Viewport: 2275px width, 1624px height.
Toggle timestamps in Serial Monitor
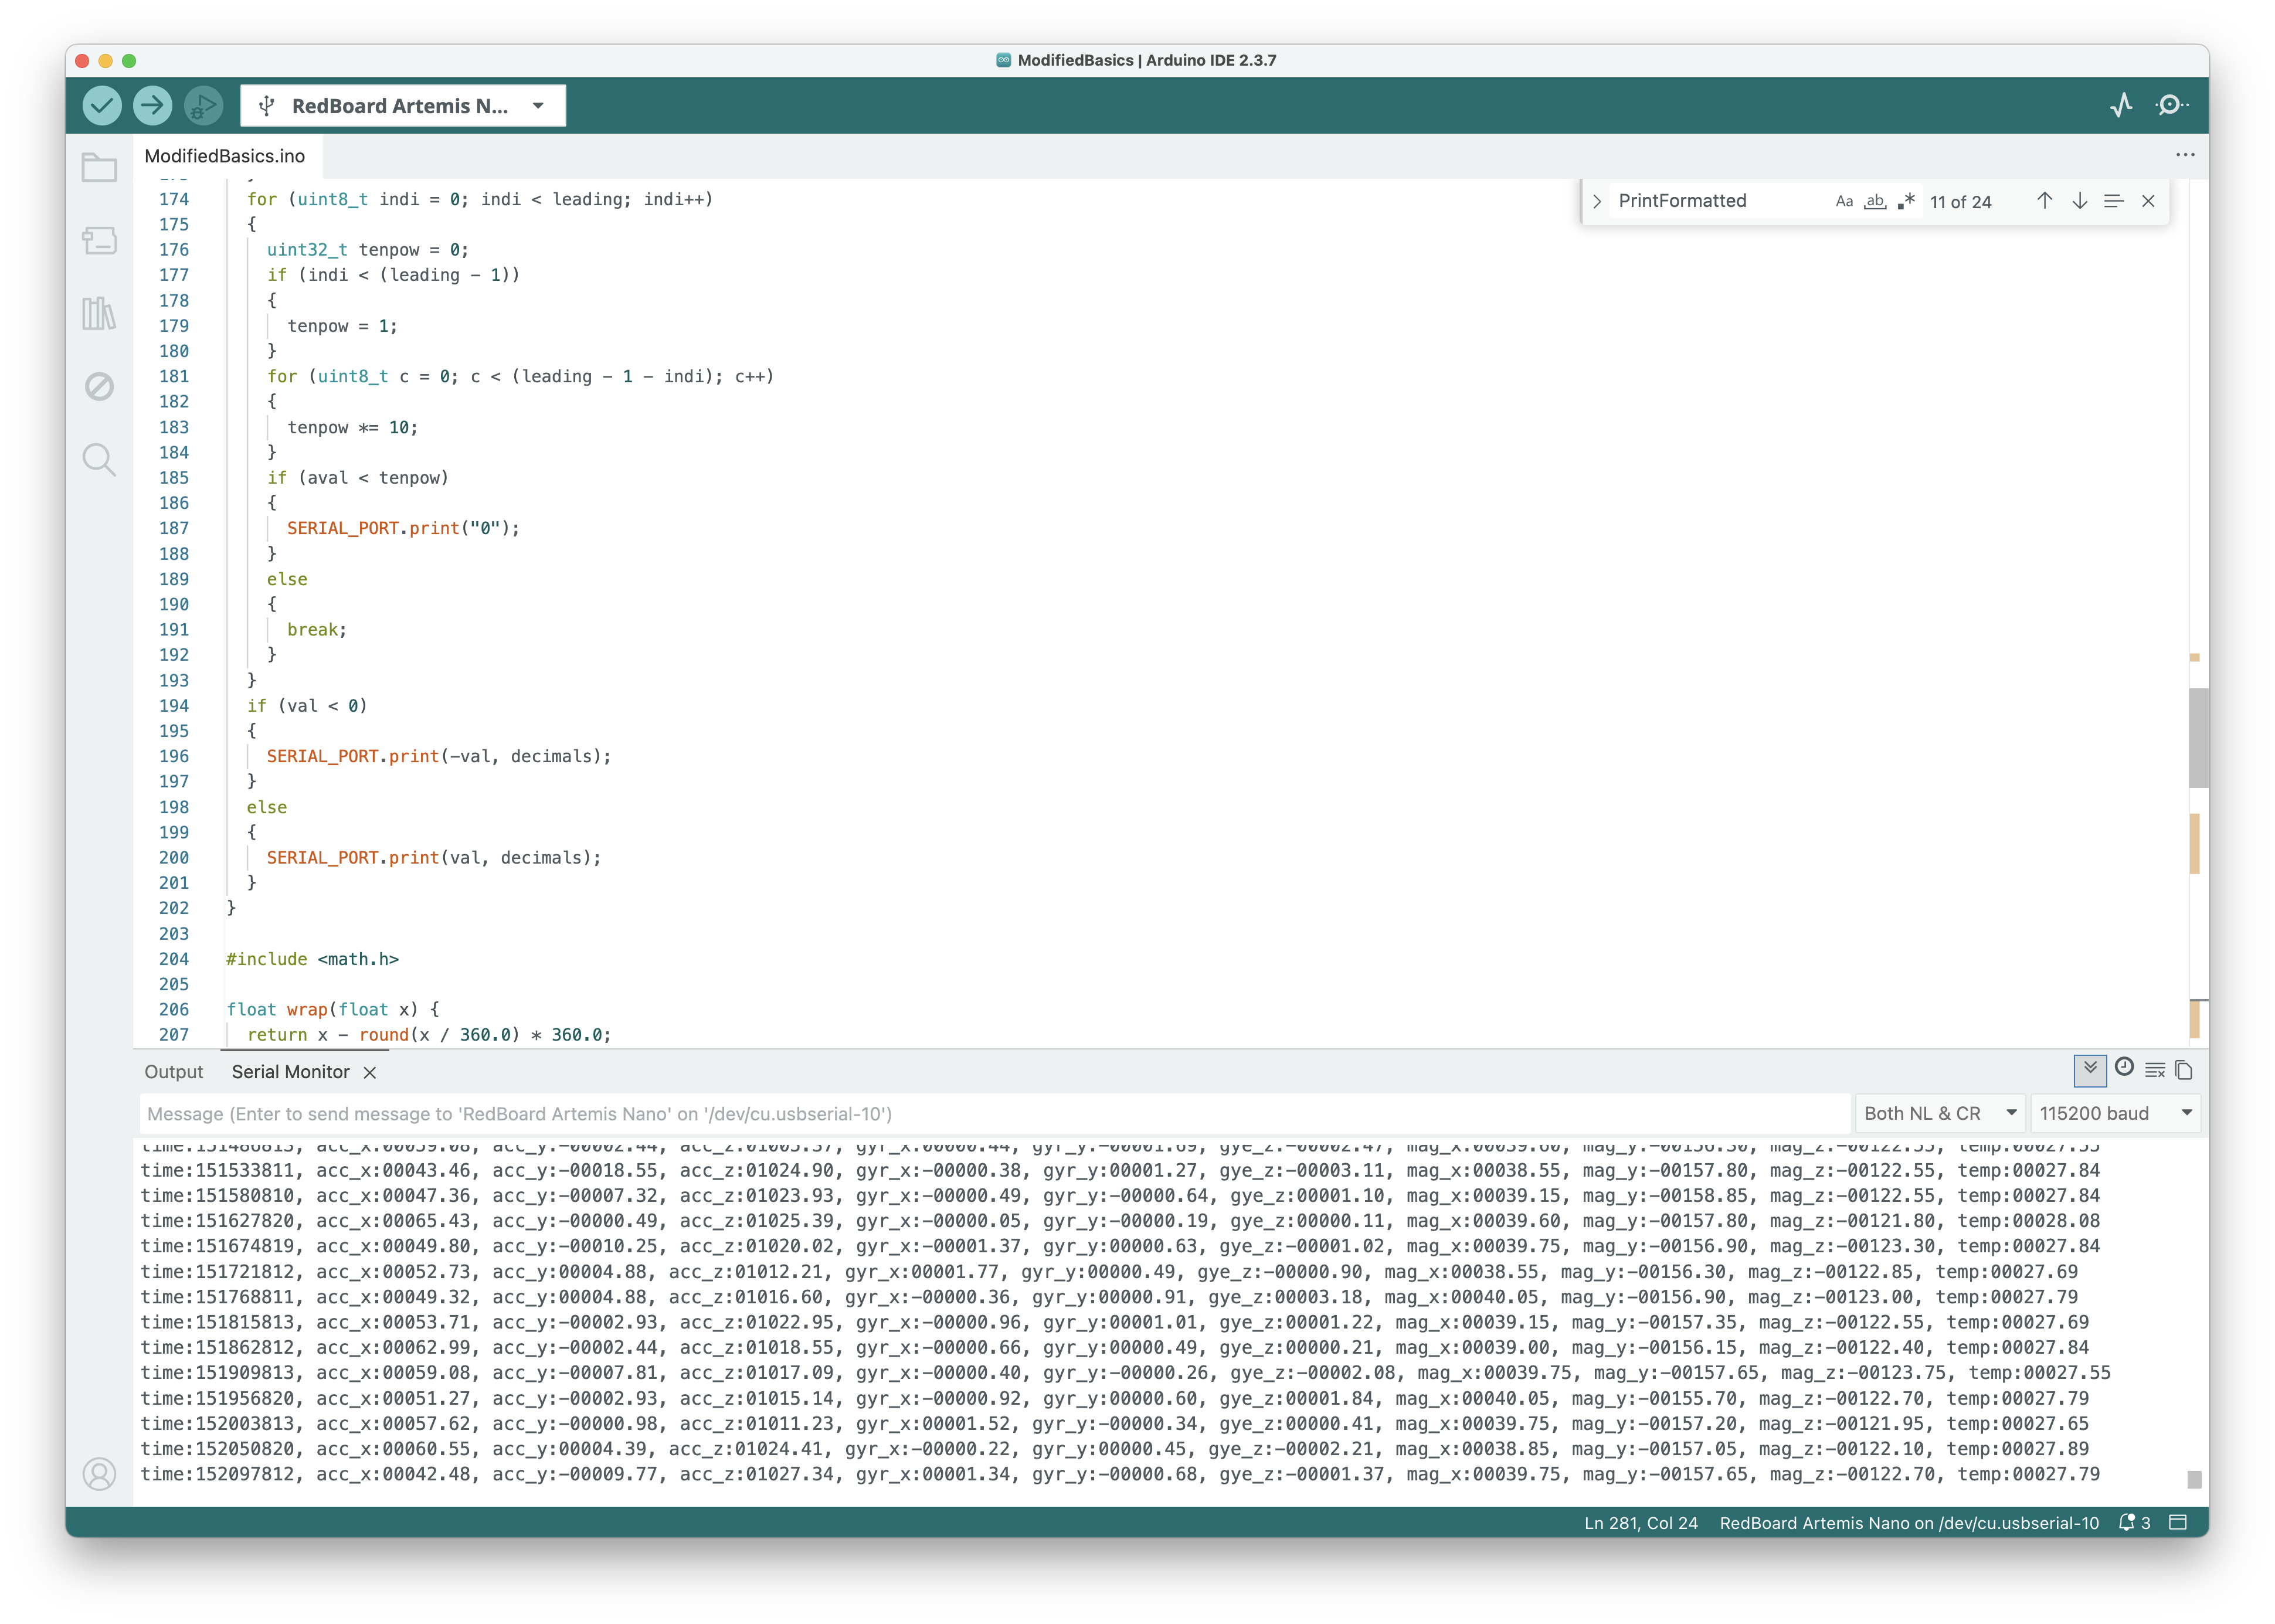[x=2125, y=1070]
